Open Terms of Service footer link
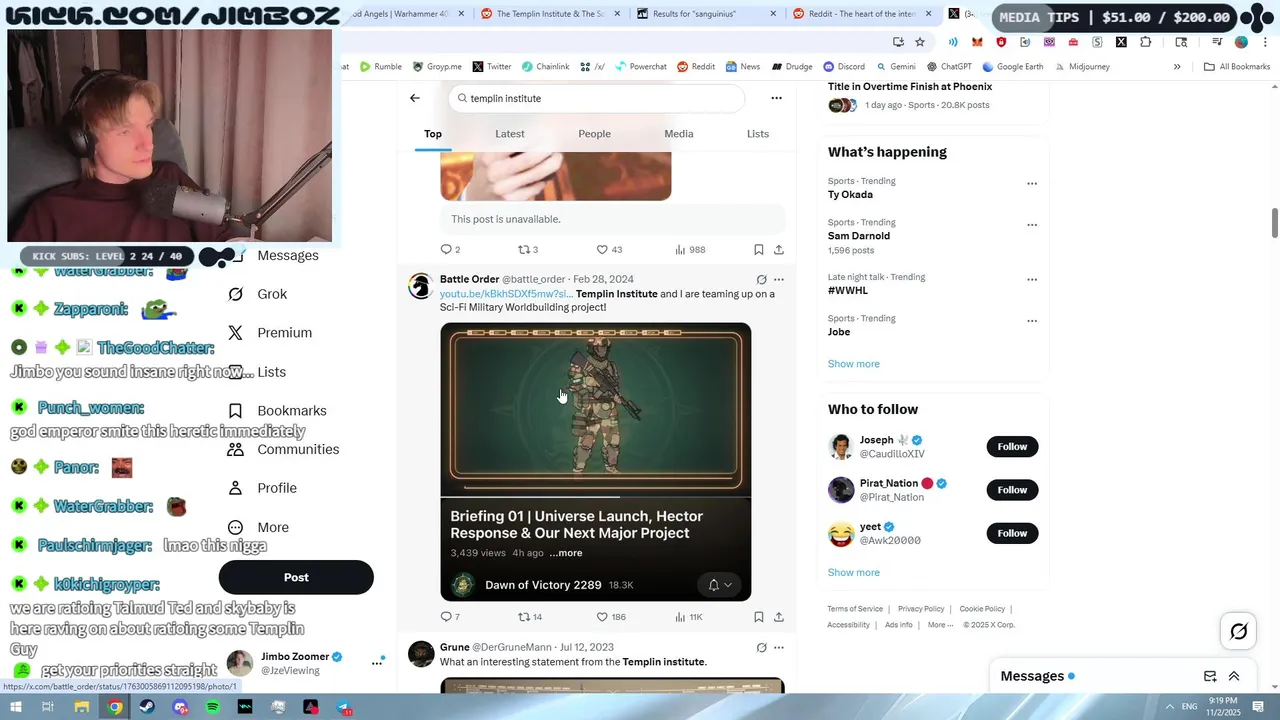Image resolution: width=1280 pixels, height=720 pixels. pyautogui.click(x=855, y=609)
